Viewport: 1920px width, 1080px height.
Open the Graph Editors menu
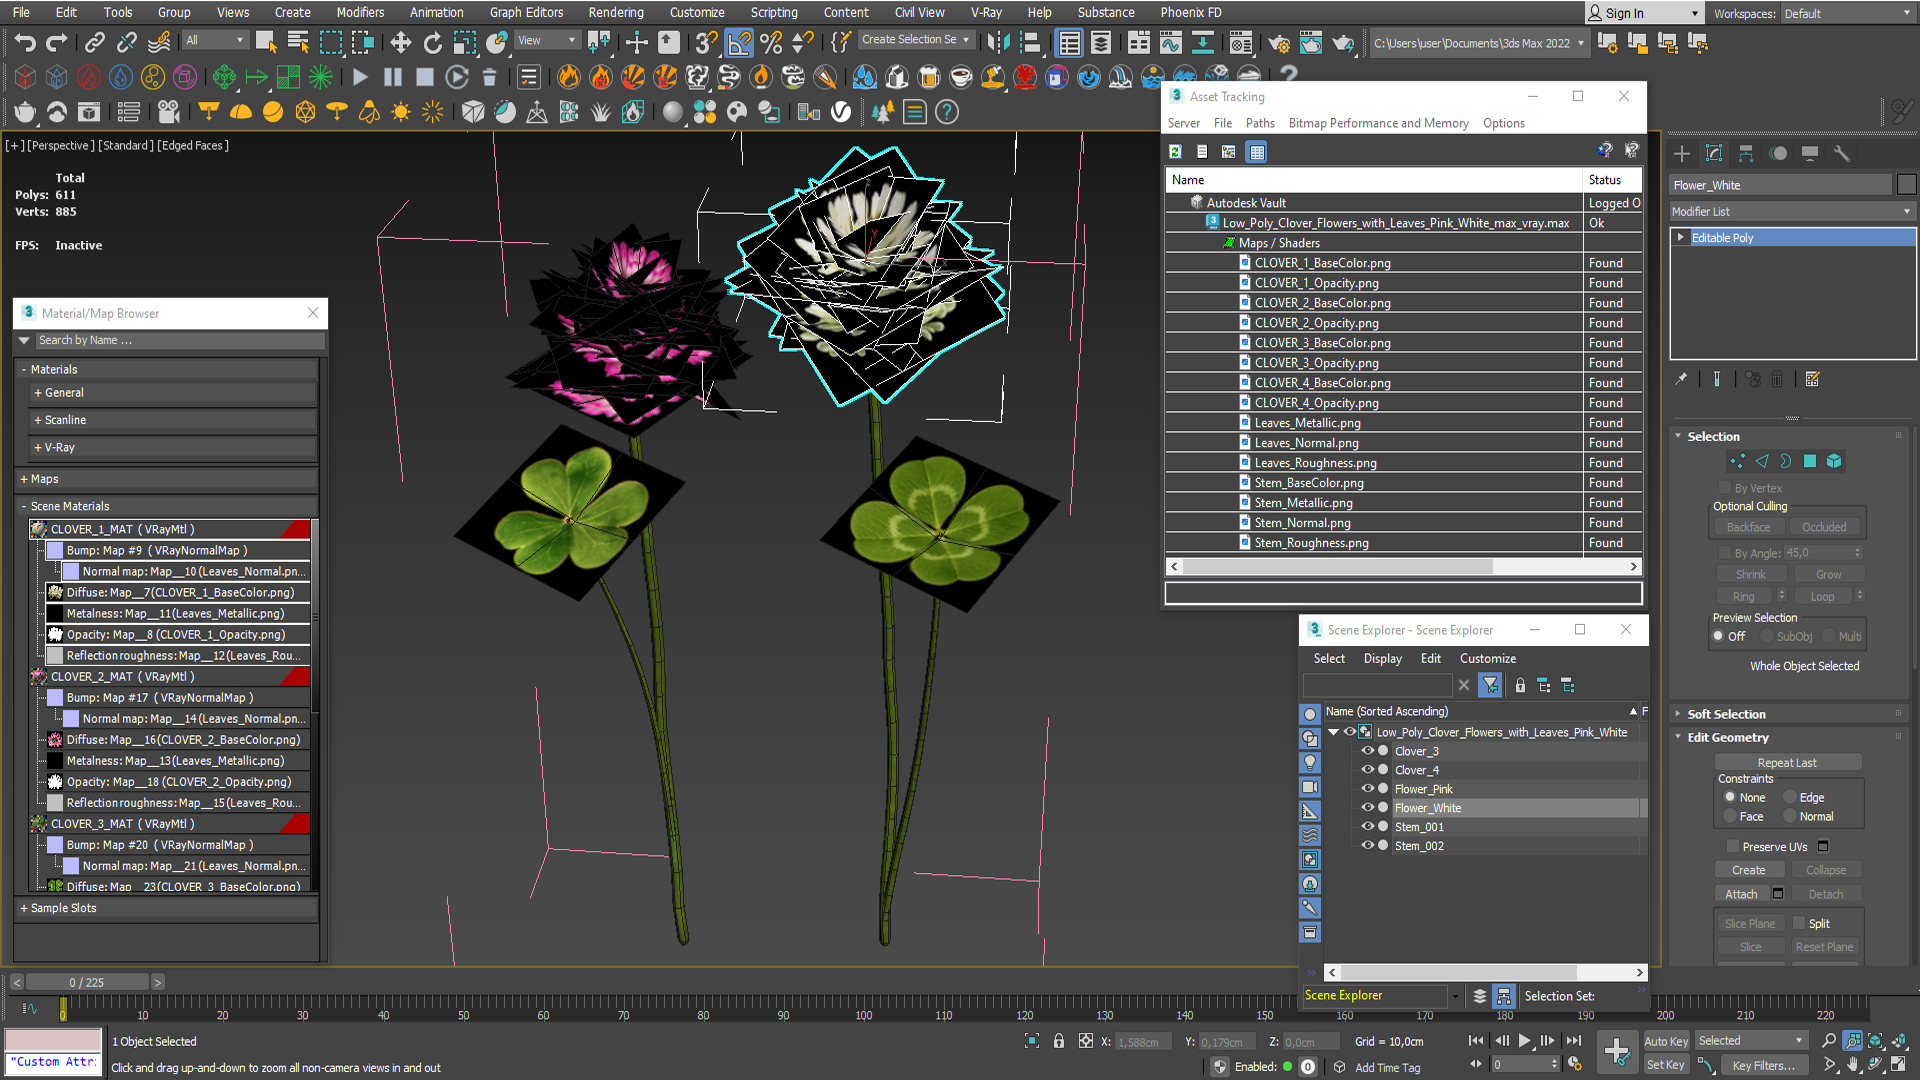pos(526,12)
